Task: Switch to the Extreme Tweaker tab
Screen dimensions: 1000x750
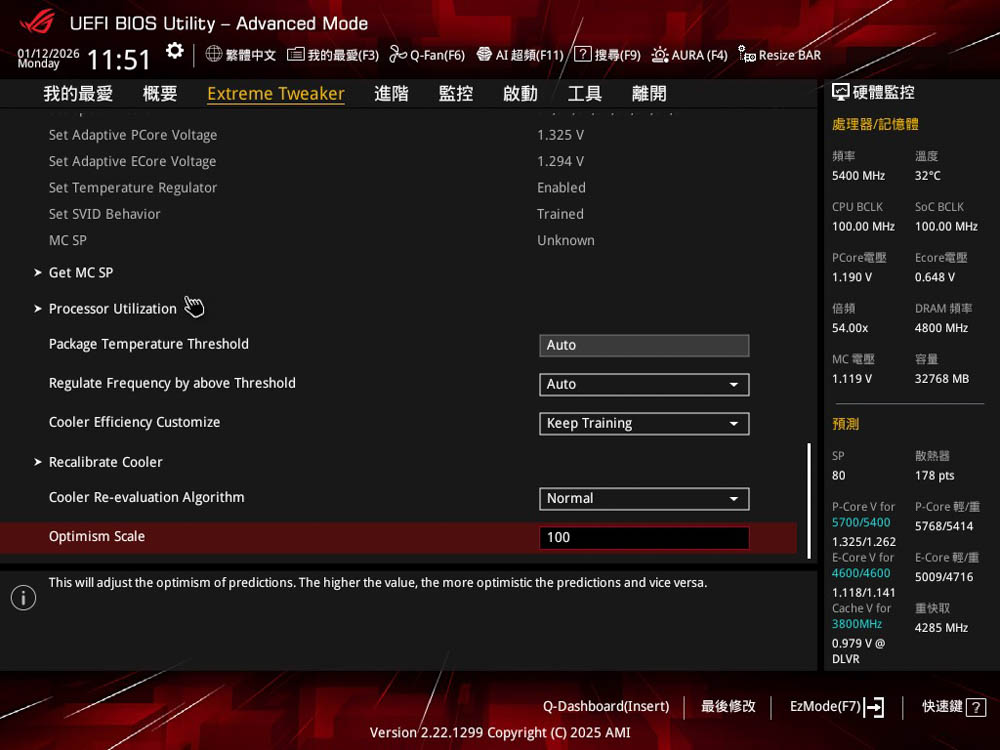Action: tap(276, 94)
